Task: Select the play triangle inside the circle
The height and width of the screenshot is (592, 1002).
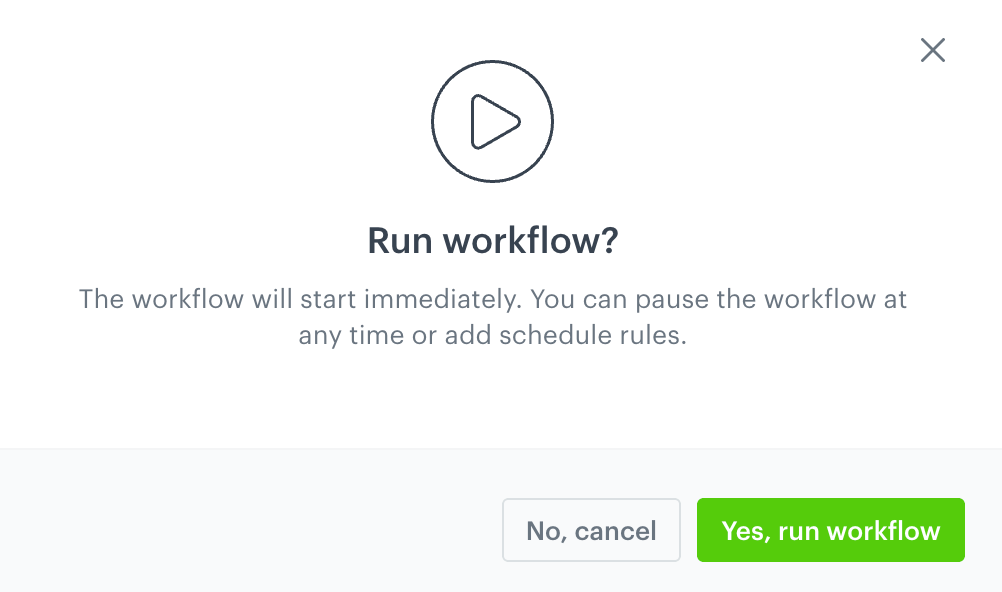Action: pyautogui.click(x=496, y=120)
